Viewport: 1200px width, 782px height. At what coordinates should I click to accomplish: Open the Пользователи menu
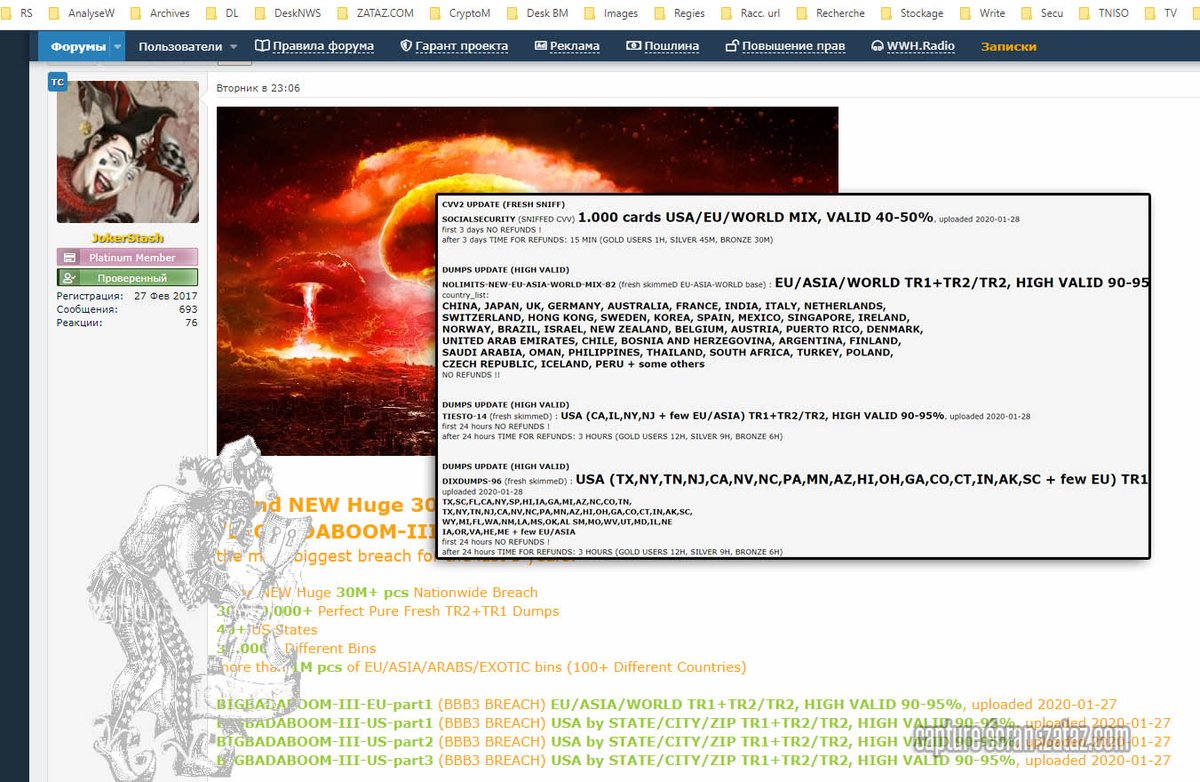180,46
